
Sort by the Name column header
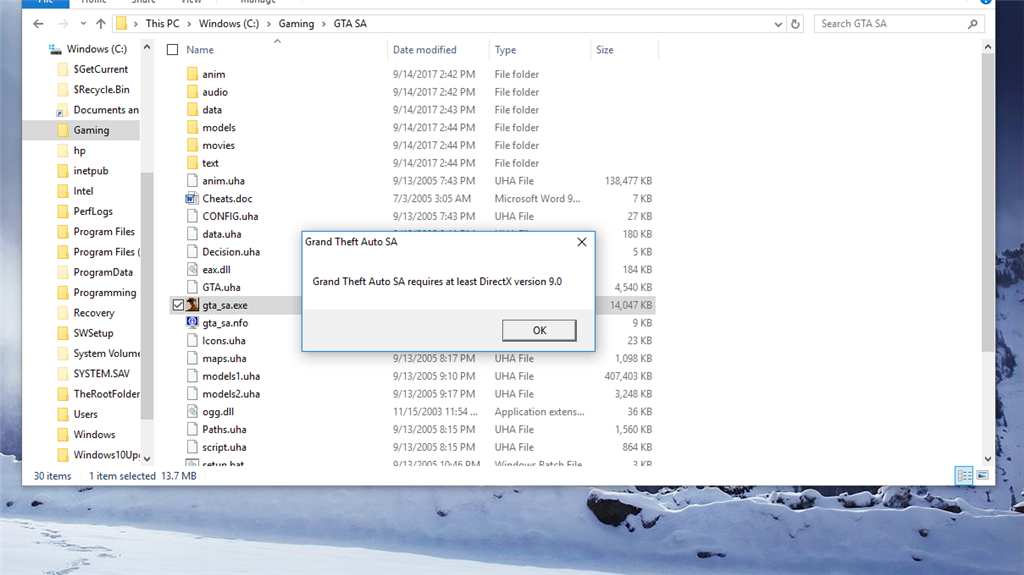(199, 50)
